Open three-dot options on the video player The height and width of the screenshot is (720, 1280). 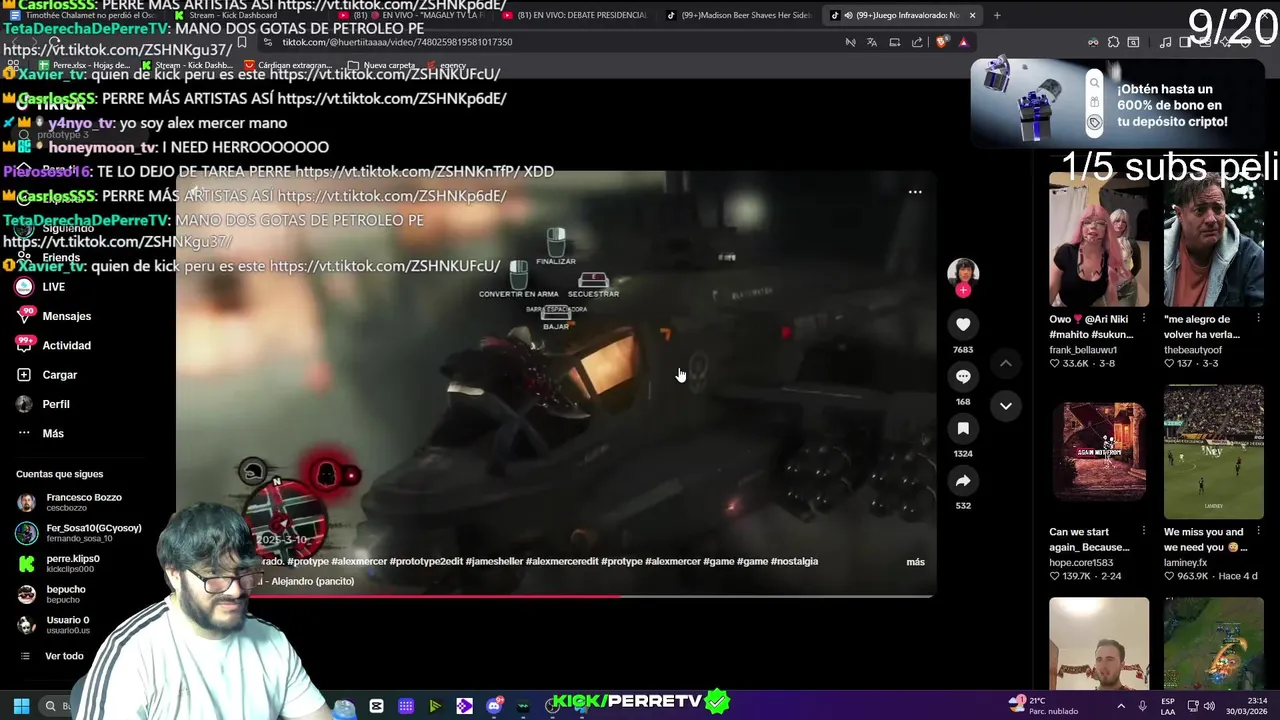[x=915, y=192]
